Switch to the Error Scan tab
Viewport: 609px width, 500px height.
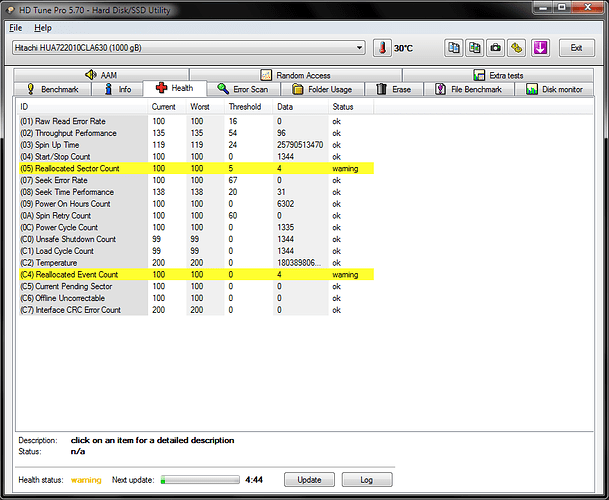point(243,89)
